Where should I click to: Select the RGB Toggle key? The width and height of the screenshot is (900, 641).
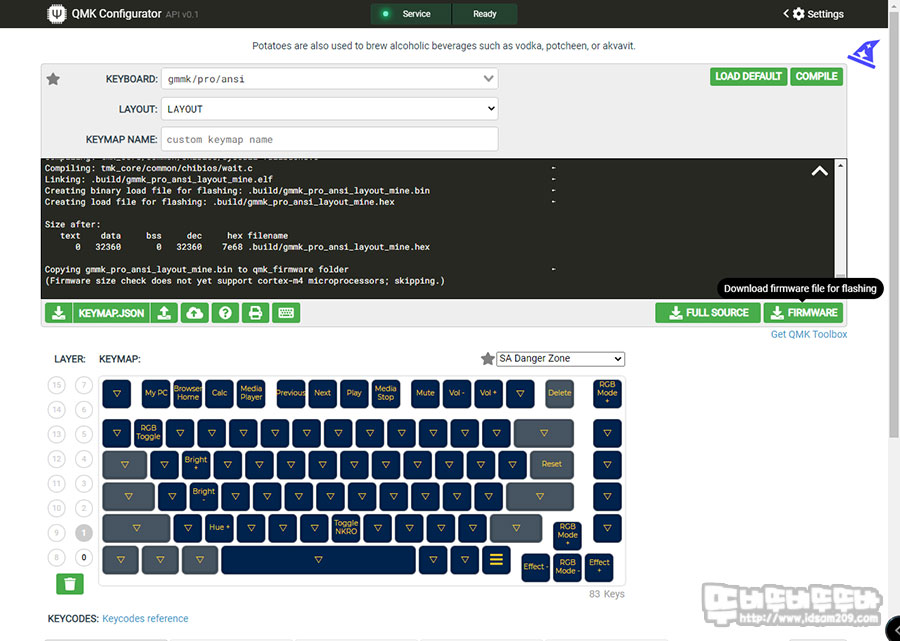149,433
